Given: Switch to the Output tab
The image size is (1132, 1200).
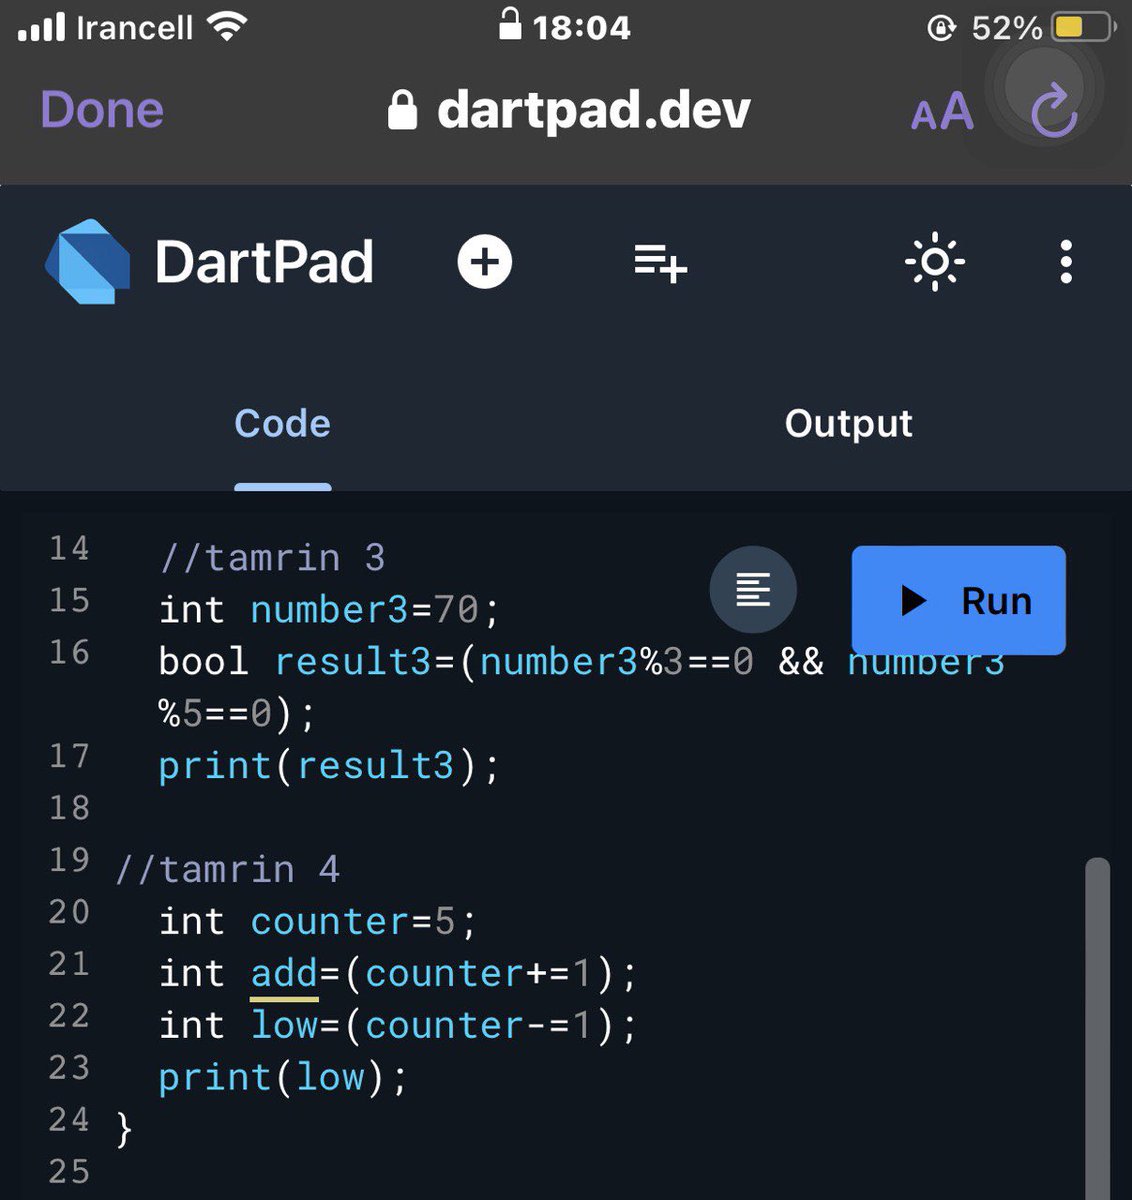Looking at the screenshot, I should pyautogui.click(x=848, y=423).
